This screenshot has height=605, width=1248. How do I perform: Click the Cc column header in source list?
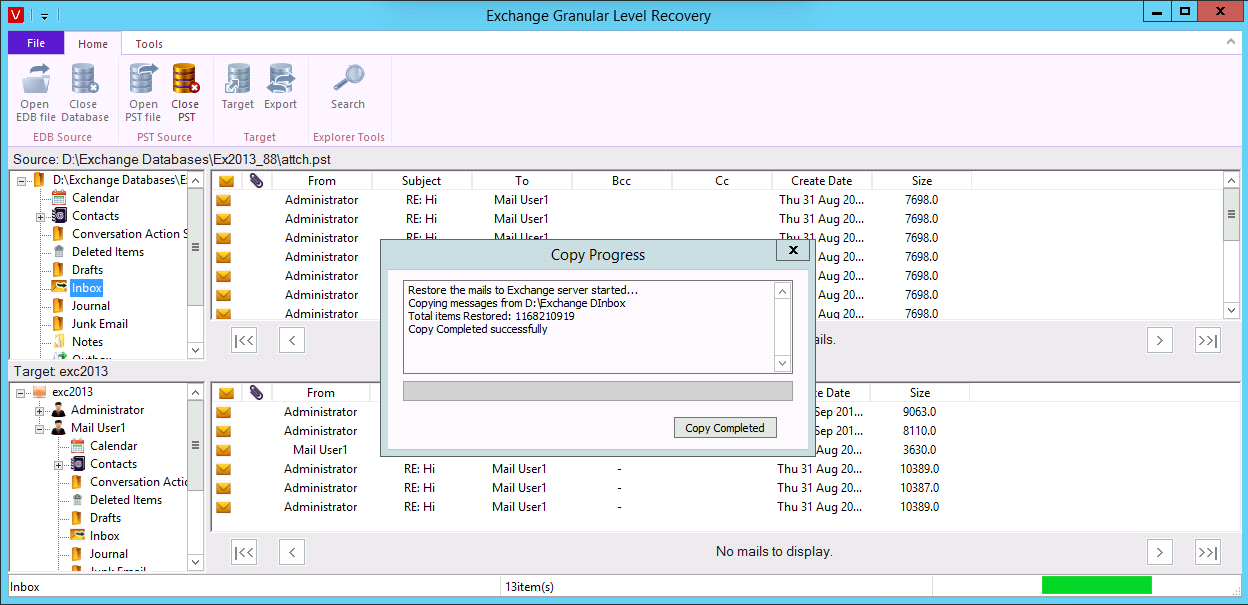(x=722, y=181)
